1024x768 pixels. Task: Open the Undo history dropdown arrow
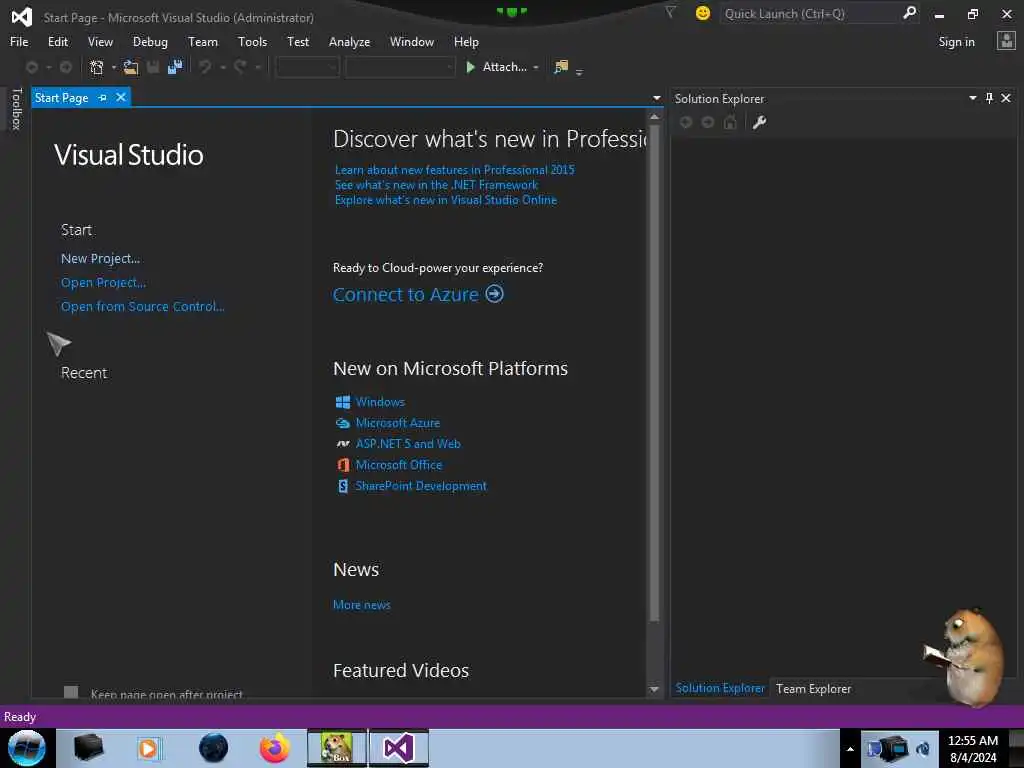223,67
